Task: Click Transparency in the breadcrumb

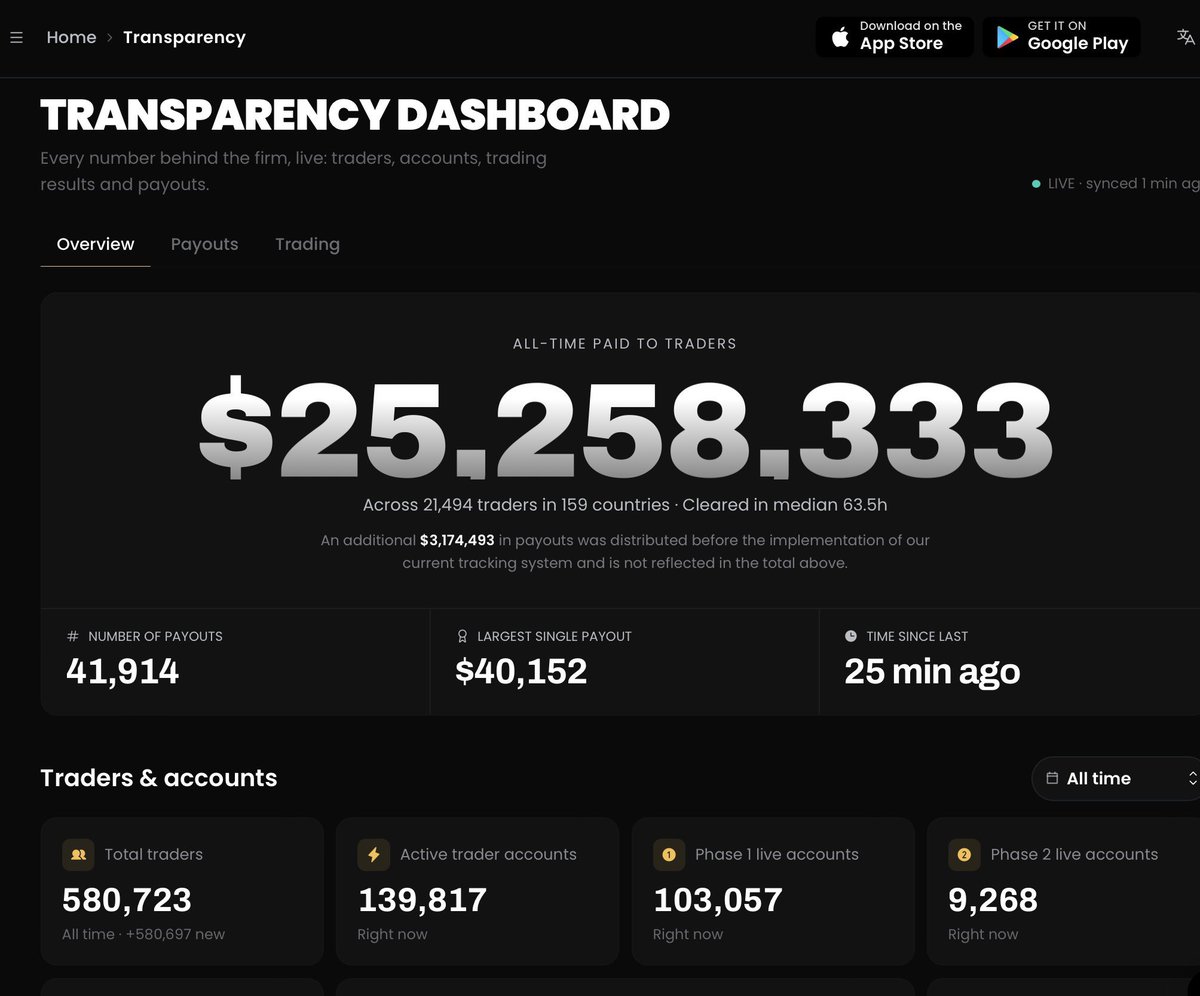Action: [x=184, y=37]
